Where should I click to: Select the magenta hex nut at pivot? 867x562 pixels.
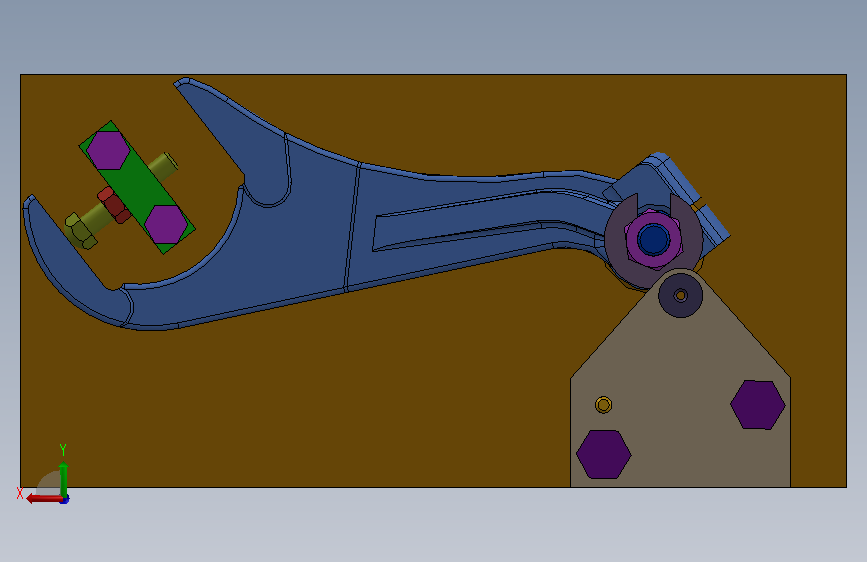[x=652, y=239]
